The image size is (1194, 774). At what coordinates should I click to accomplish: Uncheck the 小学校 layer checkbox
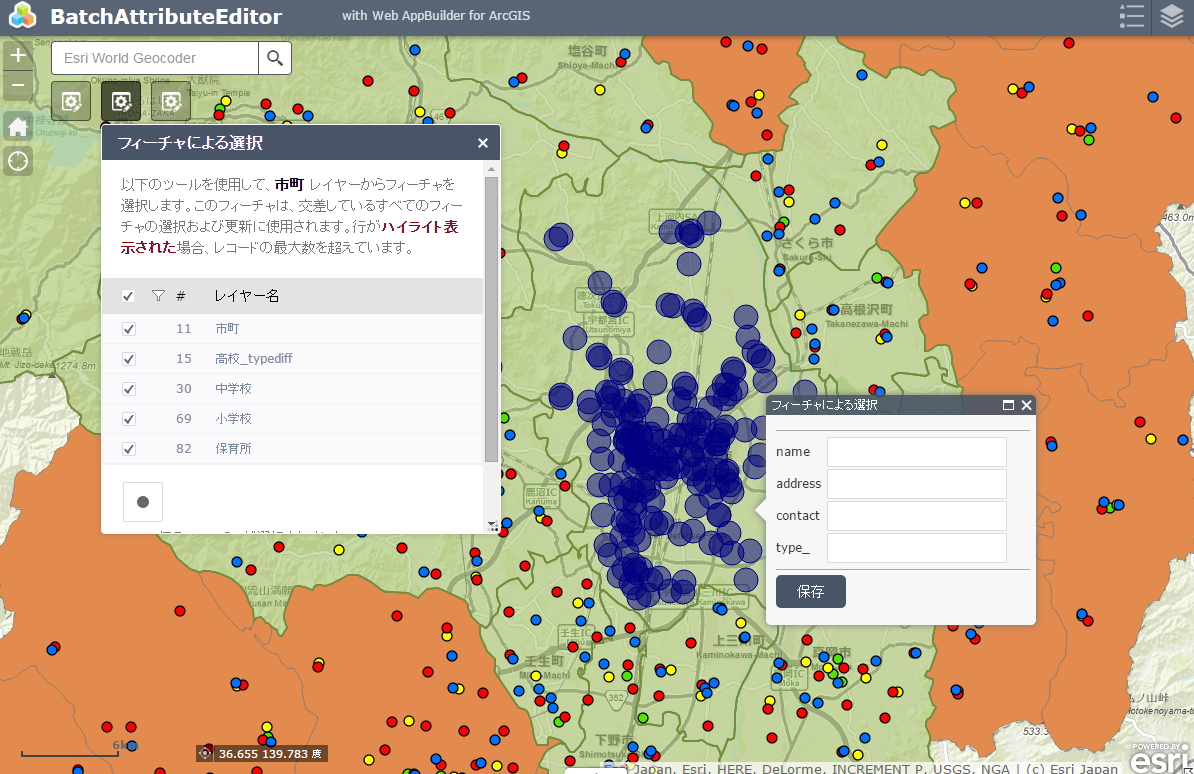point(129,419)
